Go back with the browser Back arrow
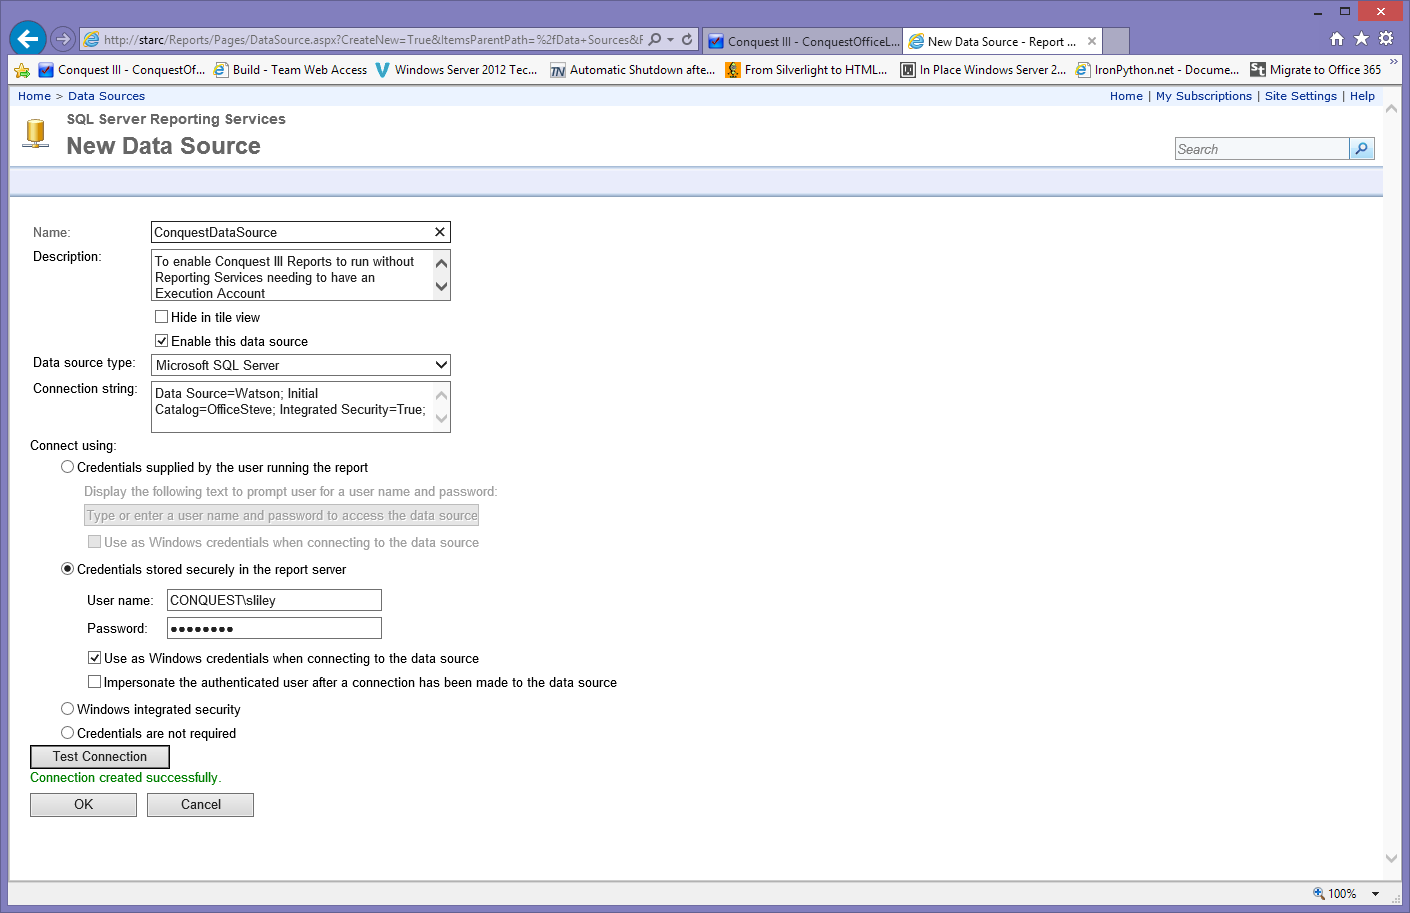 (28, 39)
